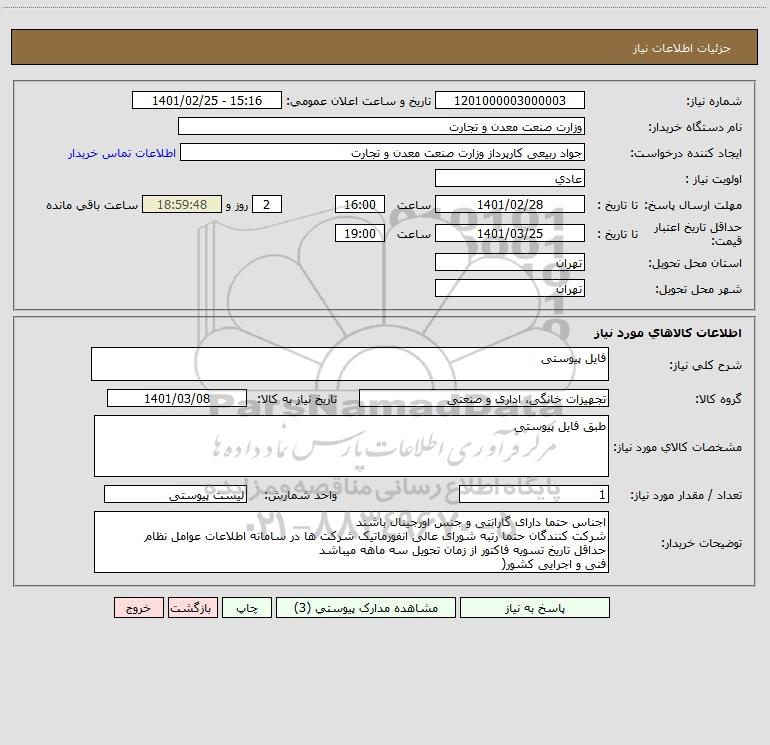Click general description box فایل پیوستی
The width and height of the screenshot is (770, 745).
tap(350, 364)
